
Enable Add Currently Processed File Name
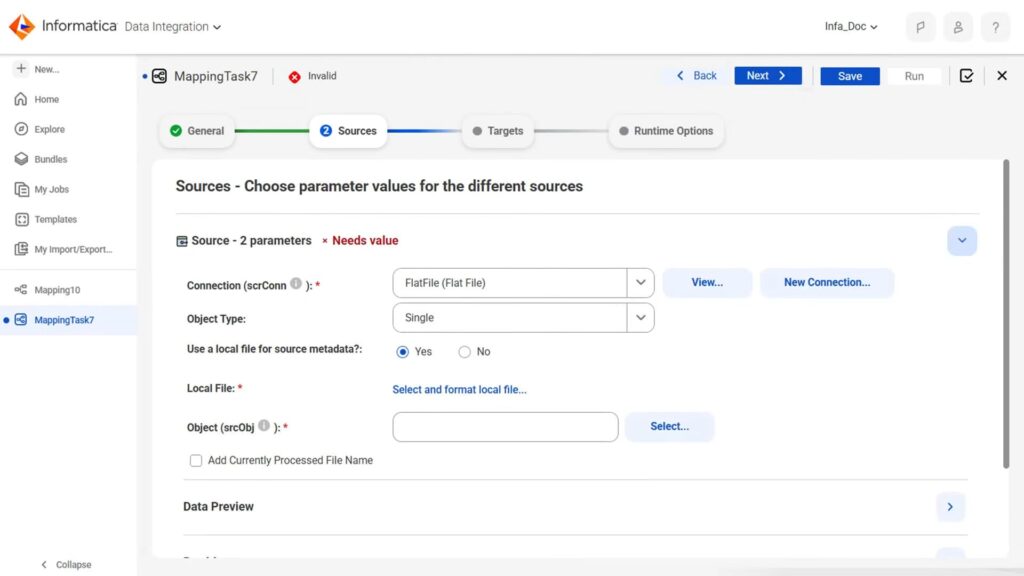pyautogui.click(x=196, y=460)
